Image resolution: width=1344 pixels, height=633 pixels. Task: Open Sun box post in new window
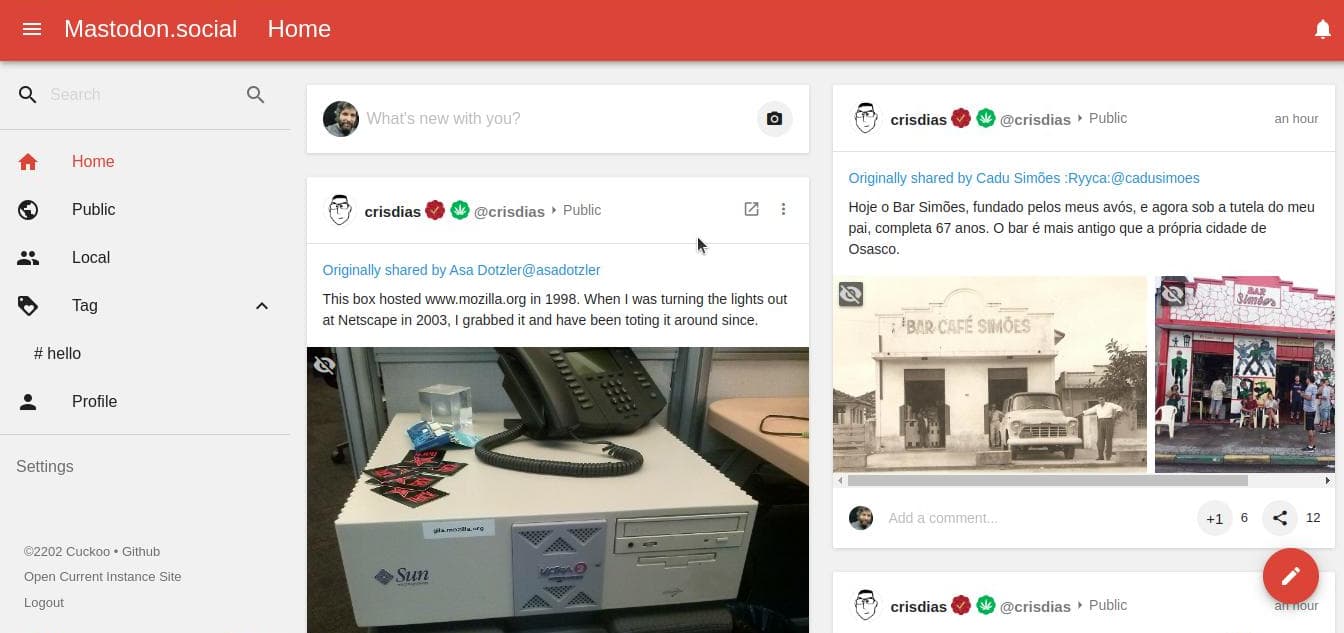751,210
